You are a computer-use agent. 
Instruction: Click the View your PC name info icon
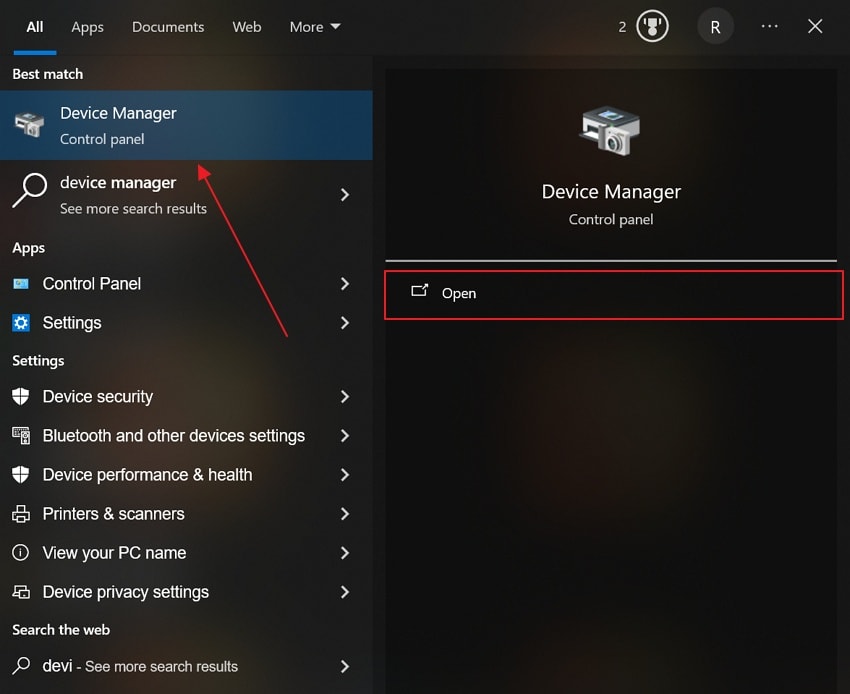[21, 552]
